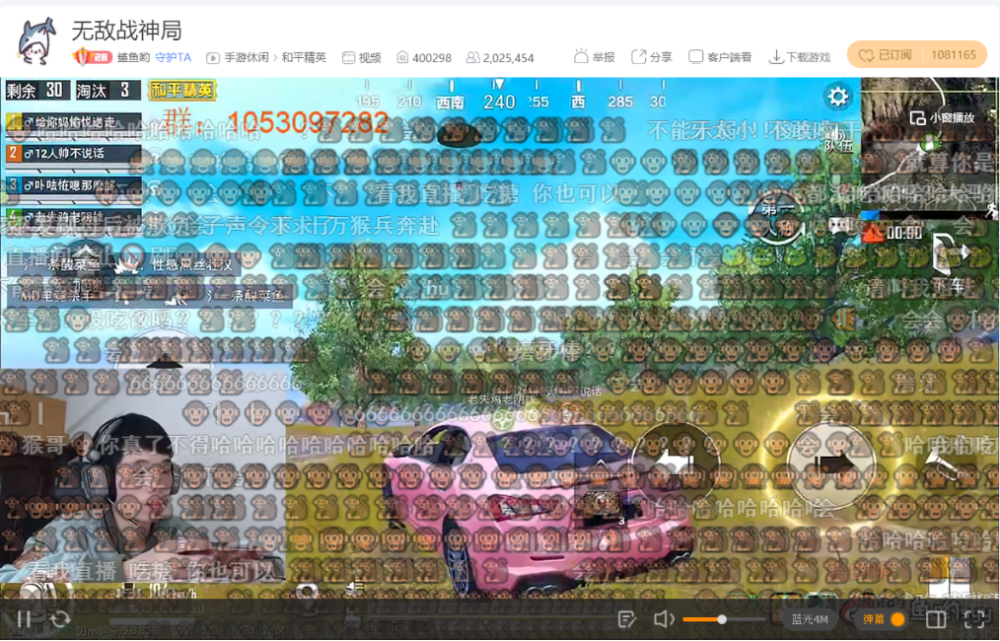Open the danmaku edit settings icon

627,619
